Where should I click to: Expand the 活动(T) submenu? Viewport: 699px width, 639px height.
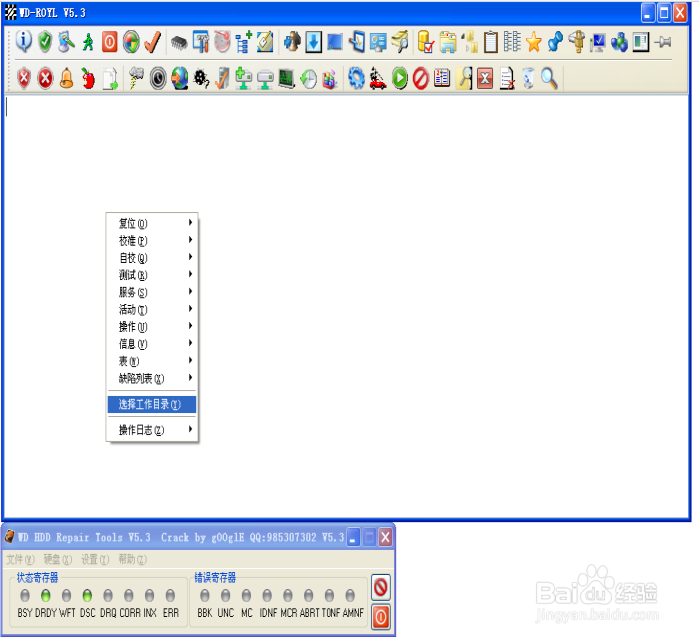click(152, 309)
